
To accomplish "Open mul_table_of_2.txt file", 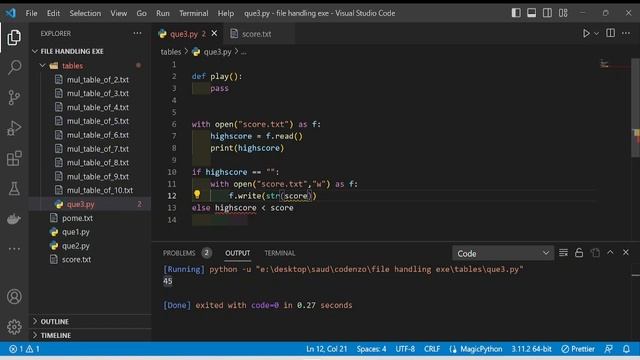I will pos(98,80).
